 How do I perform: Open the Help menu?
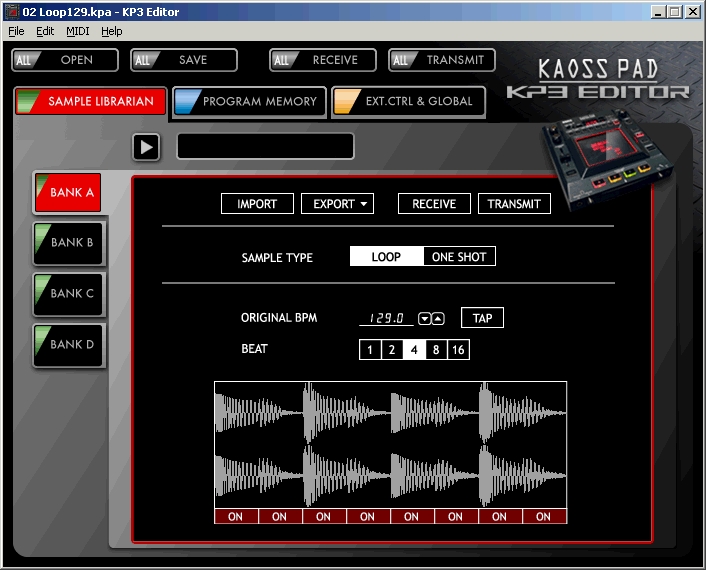(x=112, y=31)
